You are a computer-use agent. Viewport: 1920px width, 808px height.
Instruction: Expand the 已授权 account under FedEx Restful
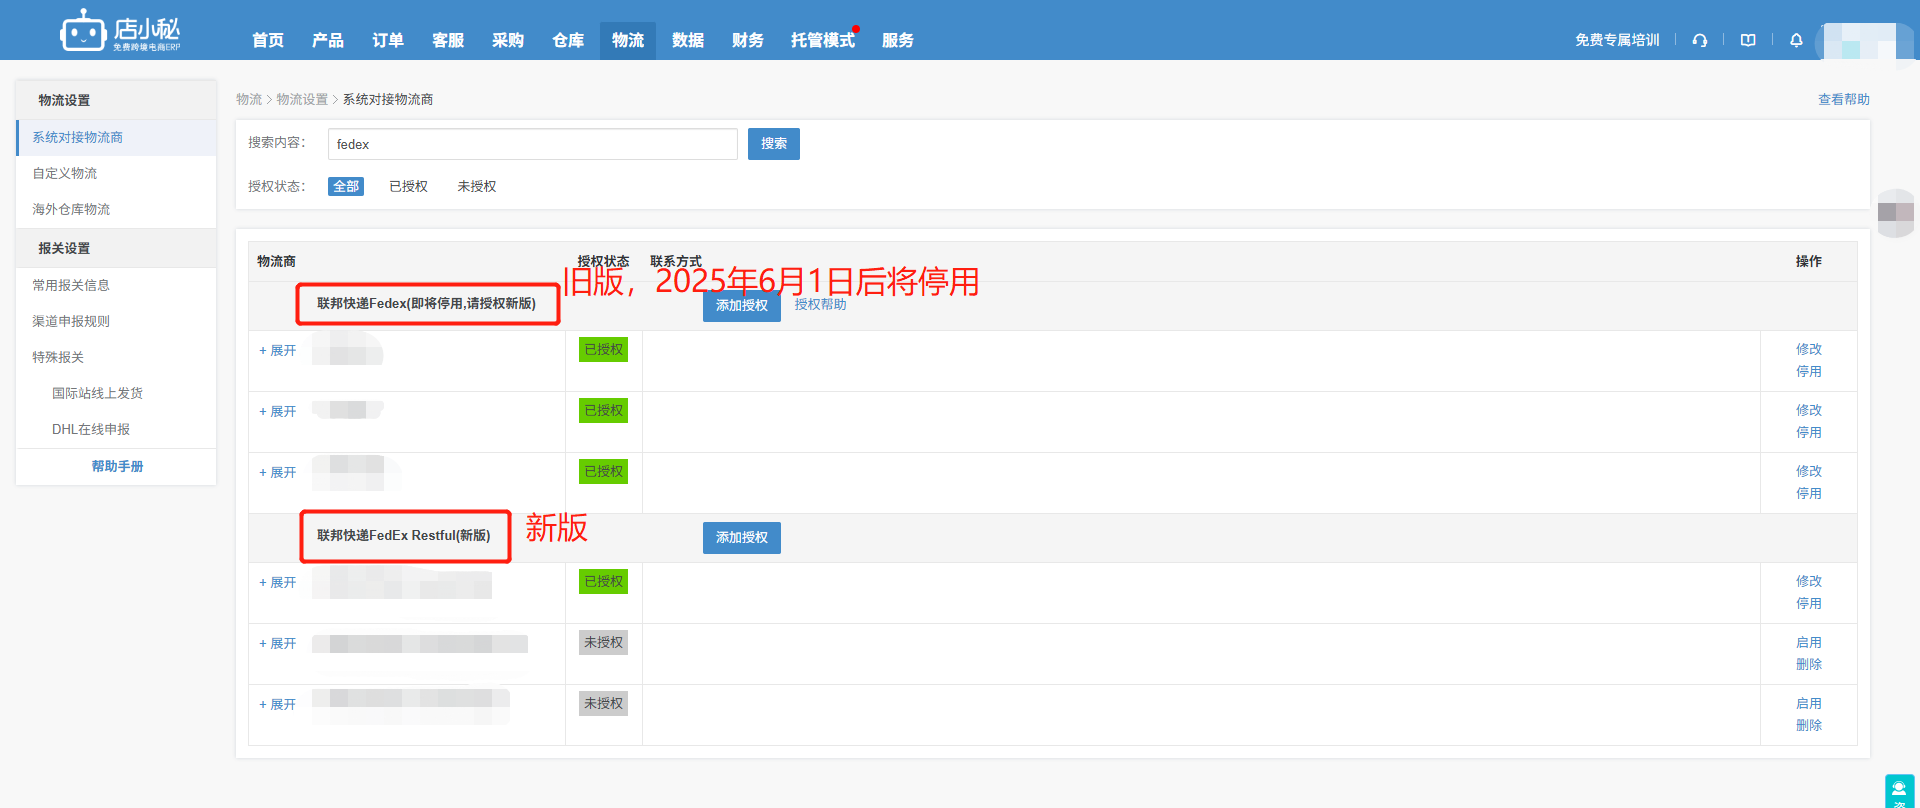(x=278, y=583)
